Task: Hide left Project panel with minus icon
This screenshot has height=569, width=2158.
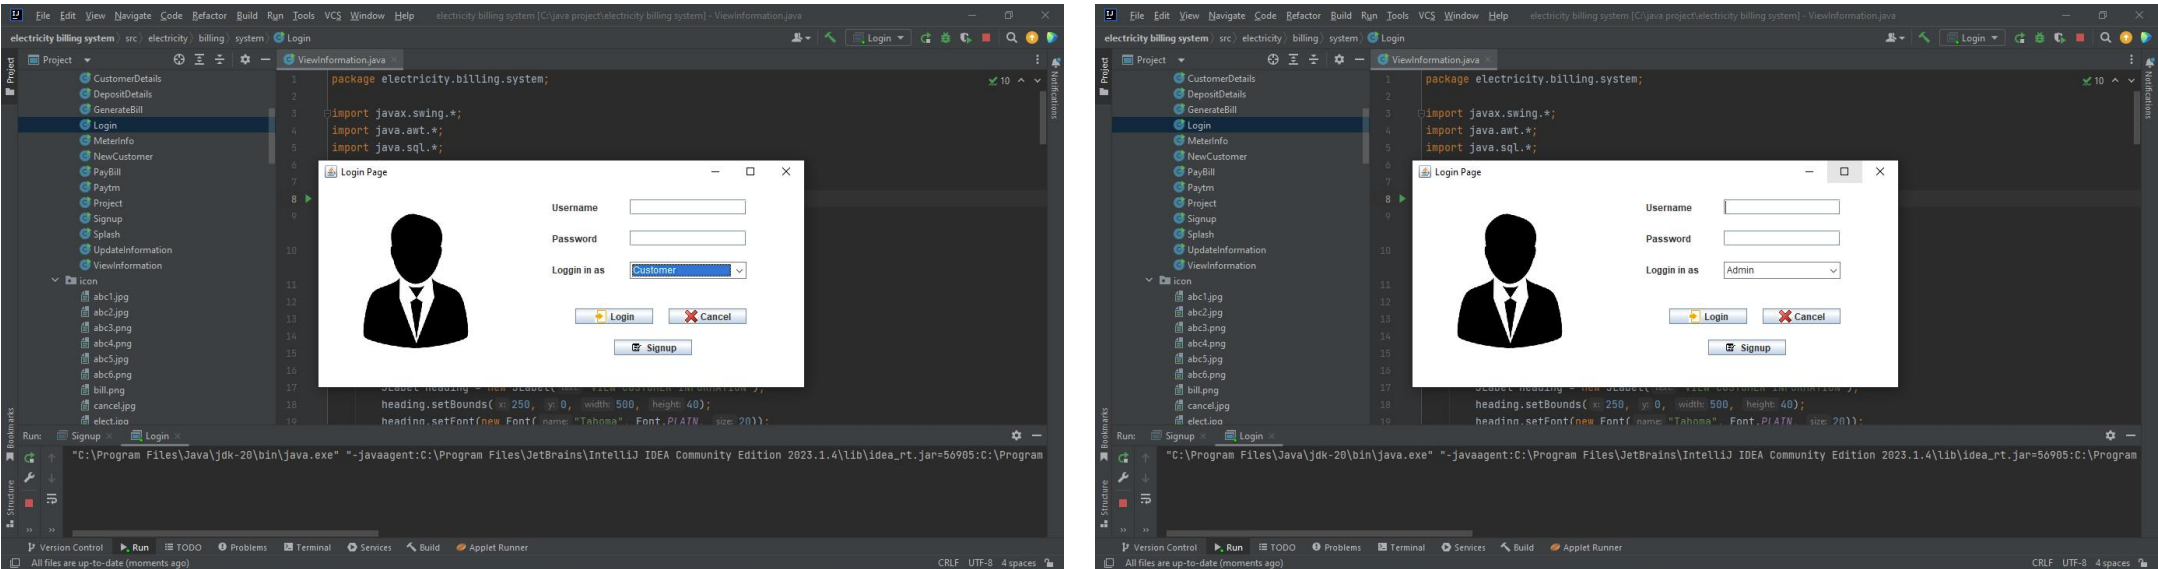Action: point(265,60)
